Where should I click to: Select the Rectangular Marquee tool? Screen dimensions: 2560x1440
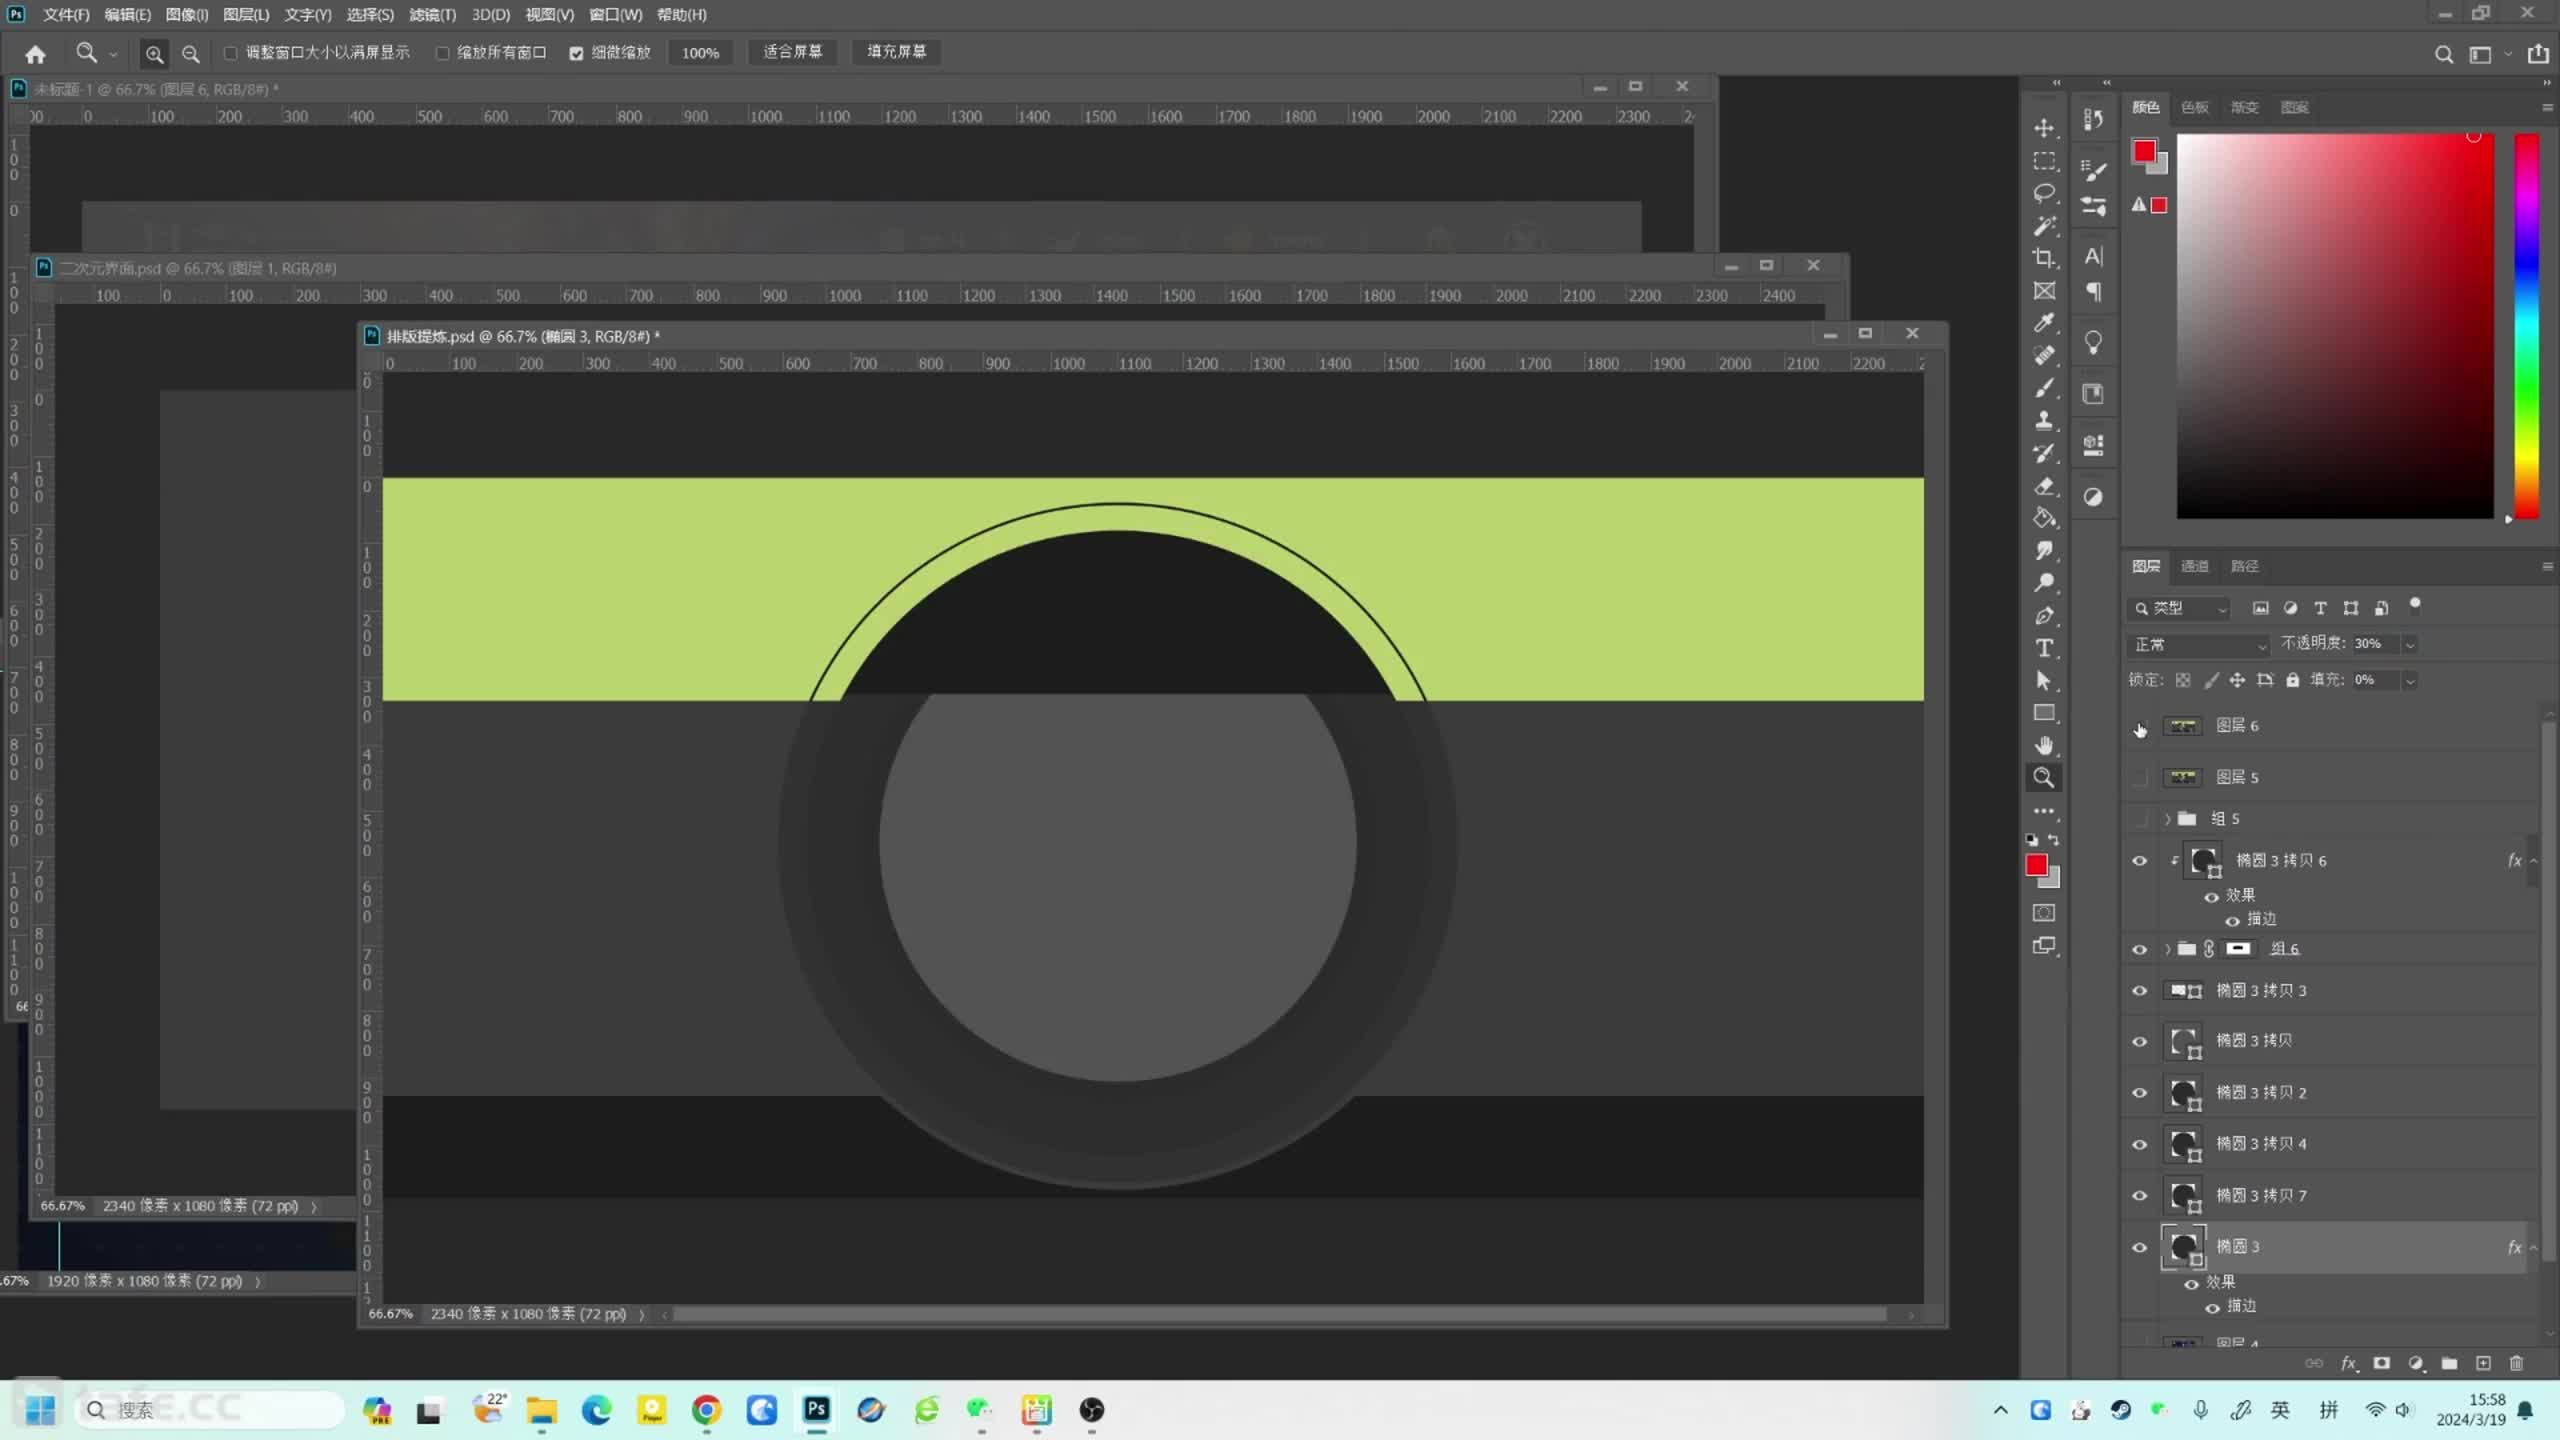(x=2044, y=161)
